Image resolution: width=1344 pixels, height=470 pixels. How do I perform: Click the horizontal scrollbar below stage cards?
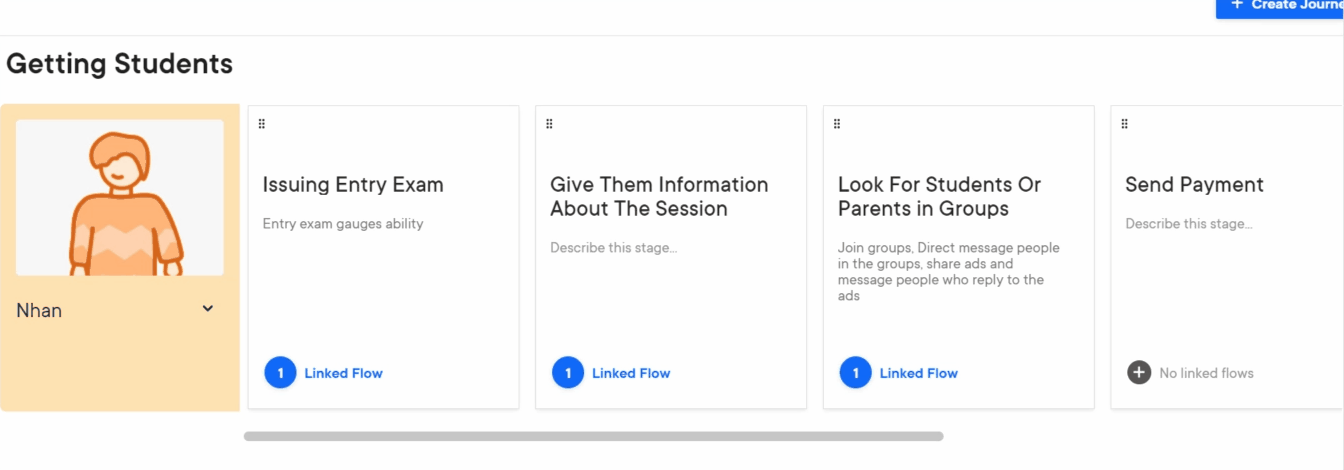[x=593, y=436]
